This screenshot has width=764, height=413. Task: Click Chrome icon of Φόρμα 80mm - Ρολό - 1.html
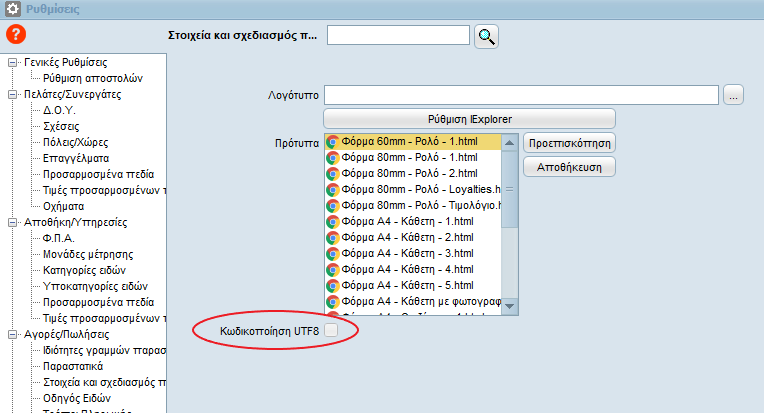click(333, 158)
